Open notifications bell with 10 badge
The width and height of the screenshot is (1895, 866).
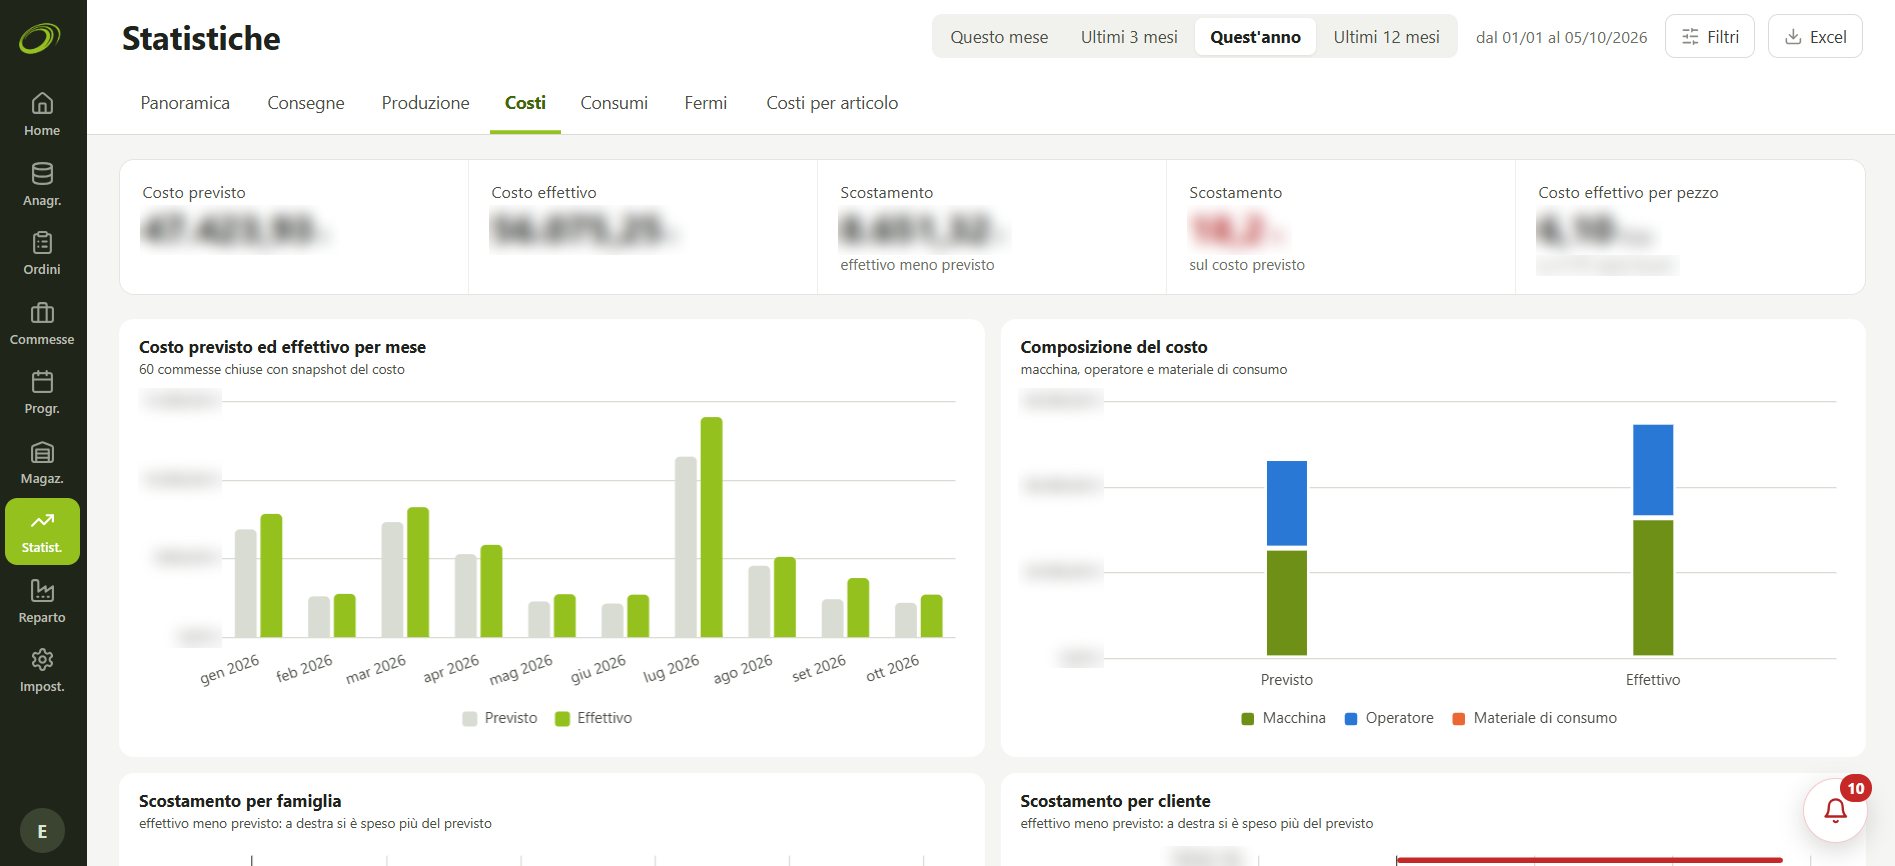pyautogui.click(x=1835, y=810)
